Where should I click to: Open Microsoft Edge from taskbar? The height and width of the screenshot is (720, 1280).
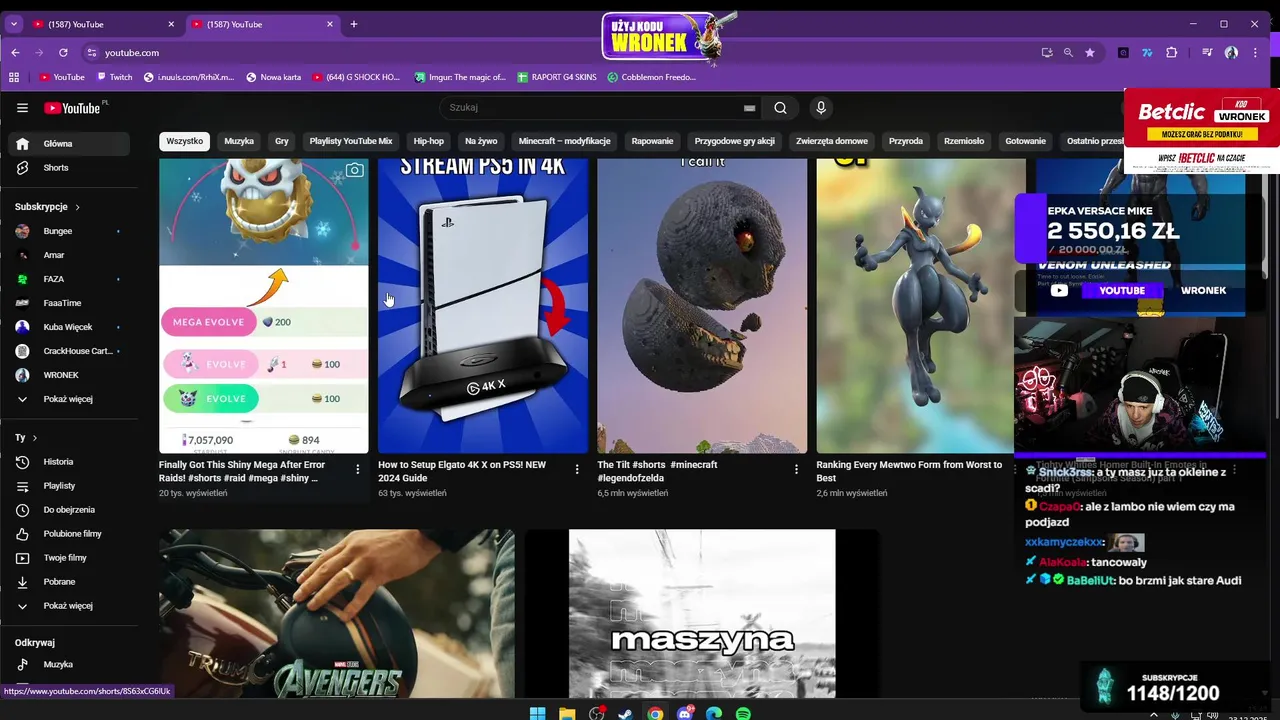coord(714,713)
